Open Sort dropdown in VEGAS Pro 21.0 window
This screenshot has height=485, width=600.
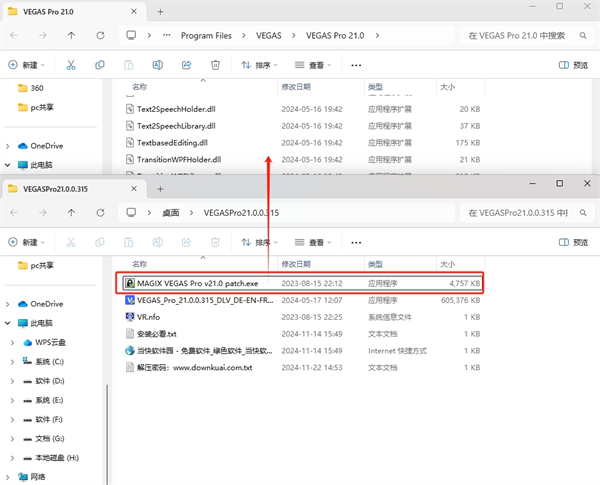tap(259, 65)
